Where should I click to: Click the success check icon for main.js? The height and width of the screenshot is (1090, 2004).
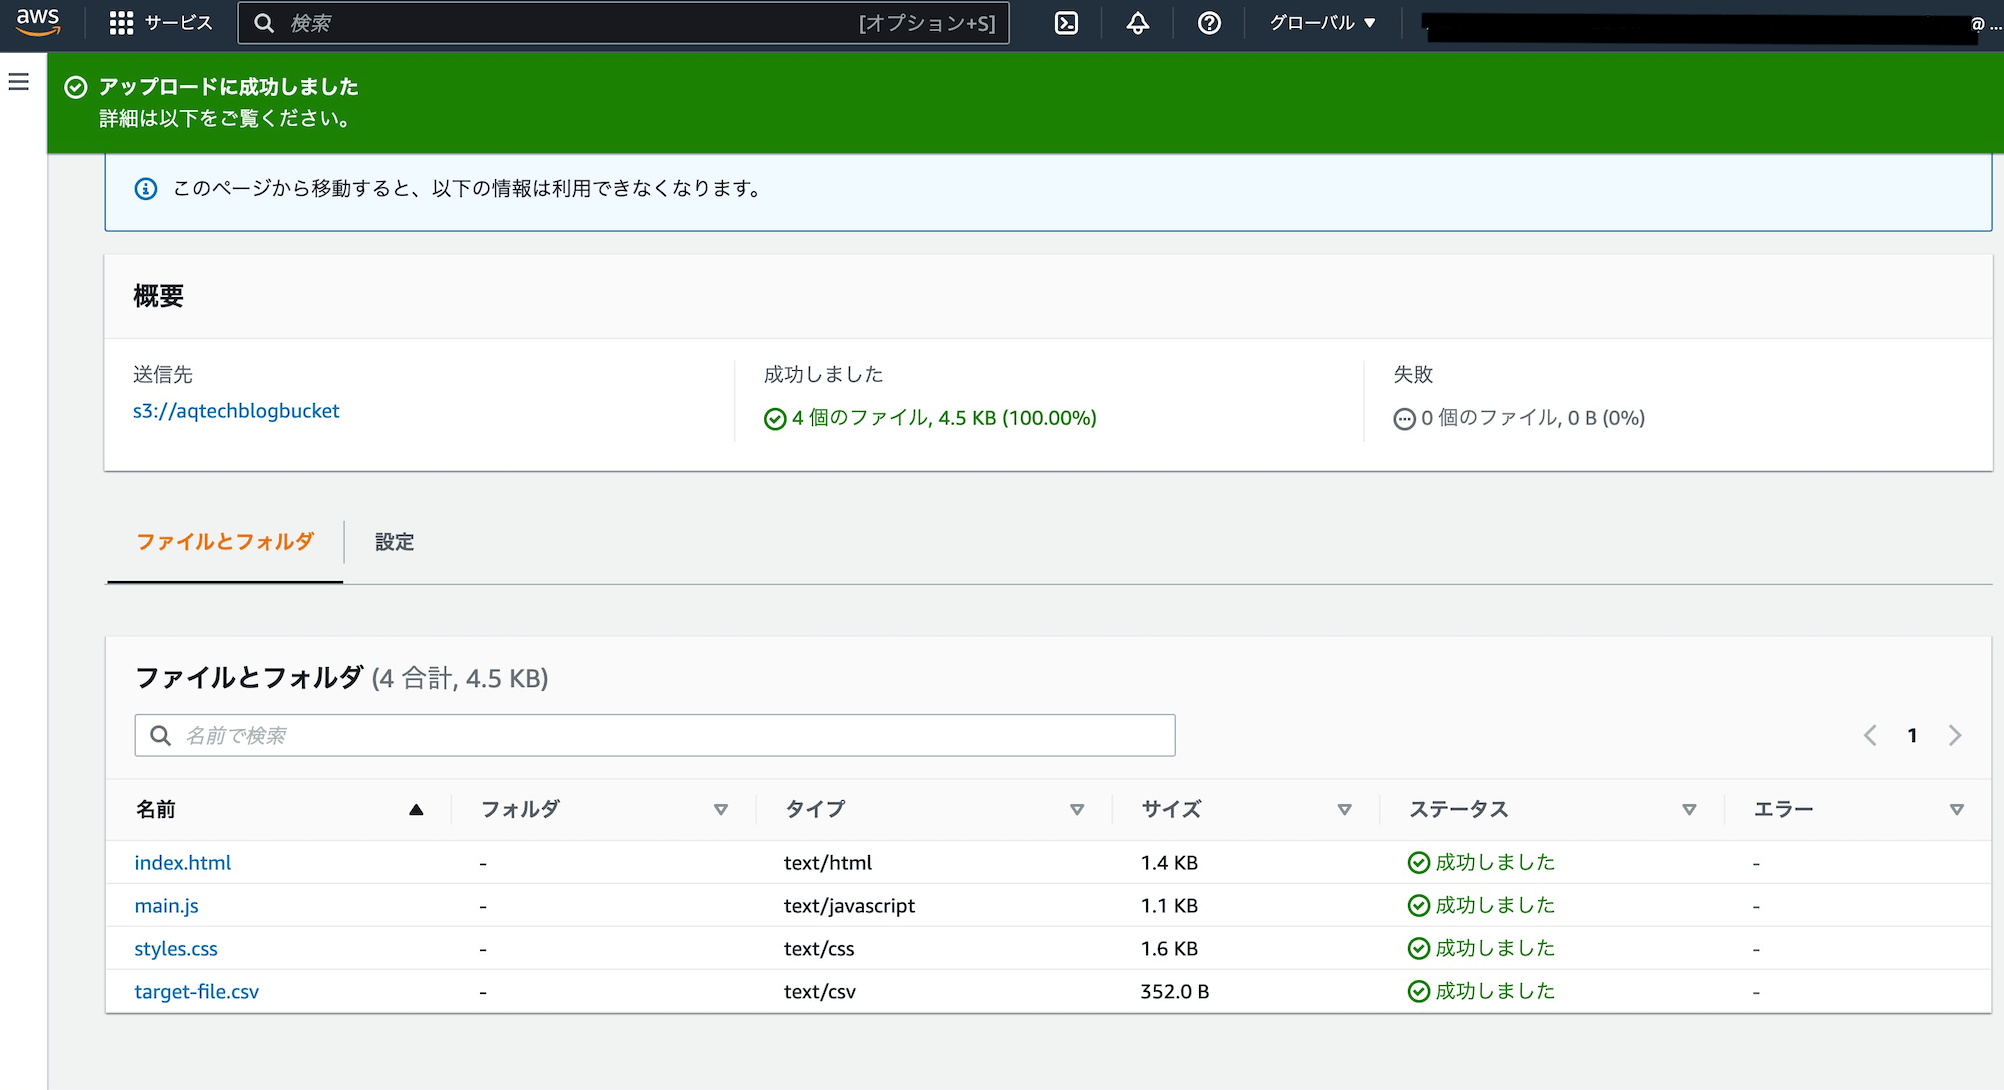1418,906
